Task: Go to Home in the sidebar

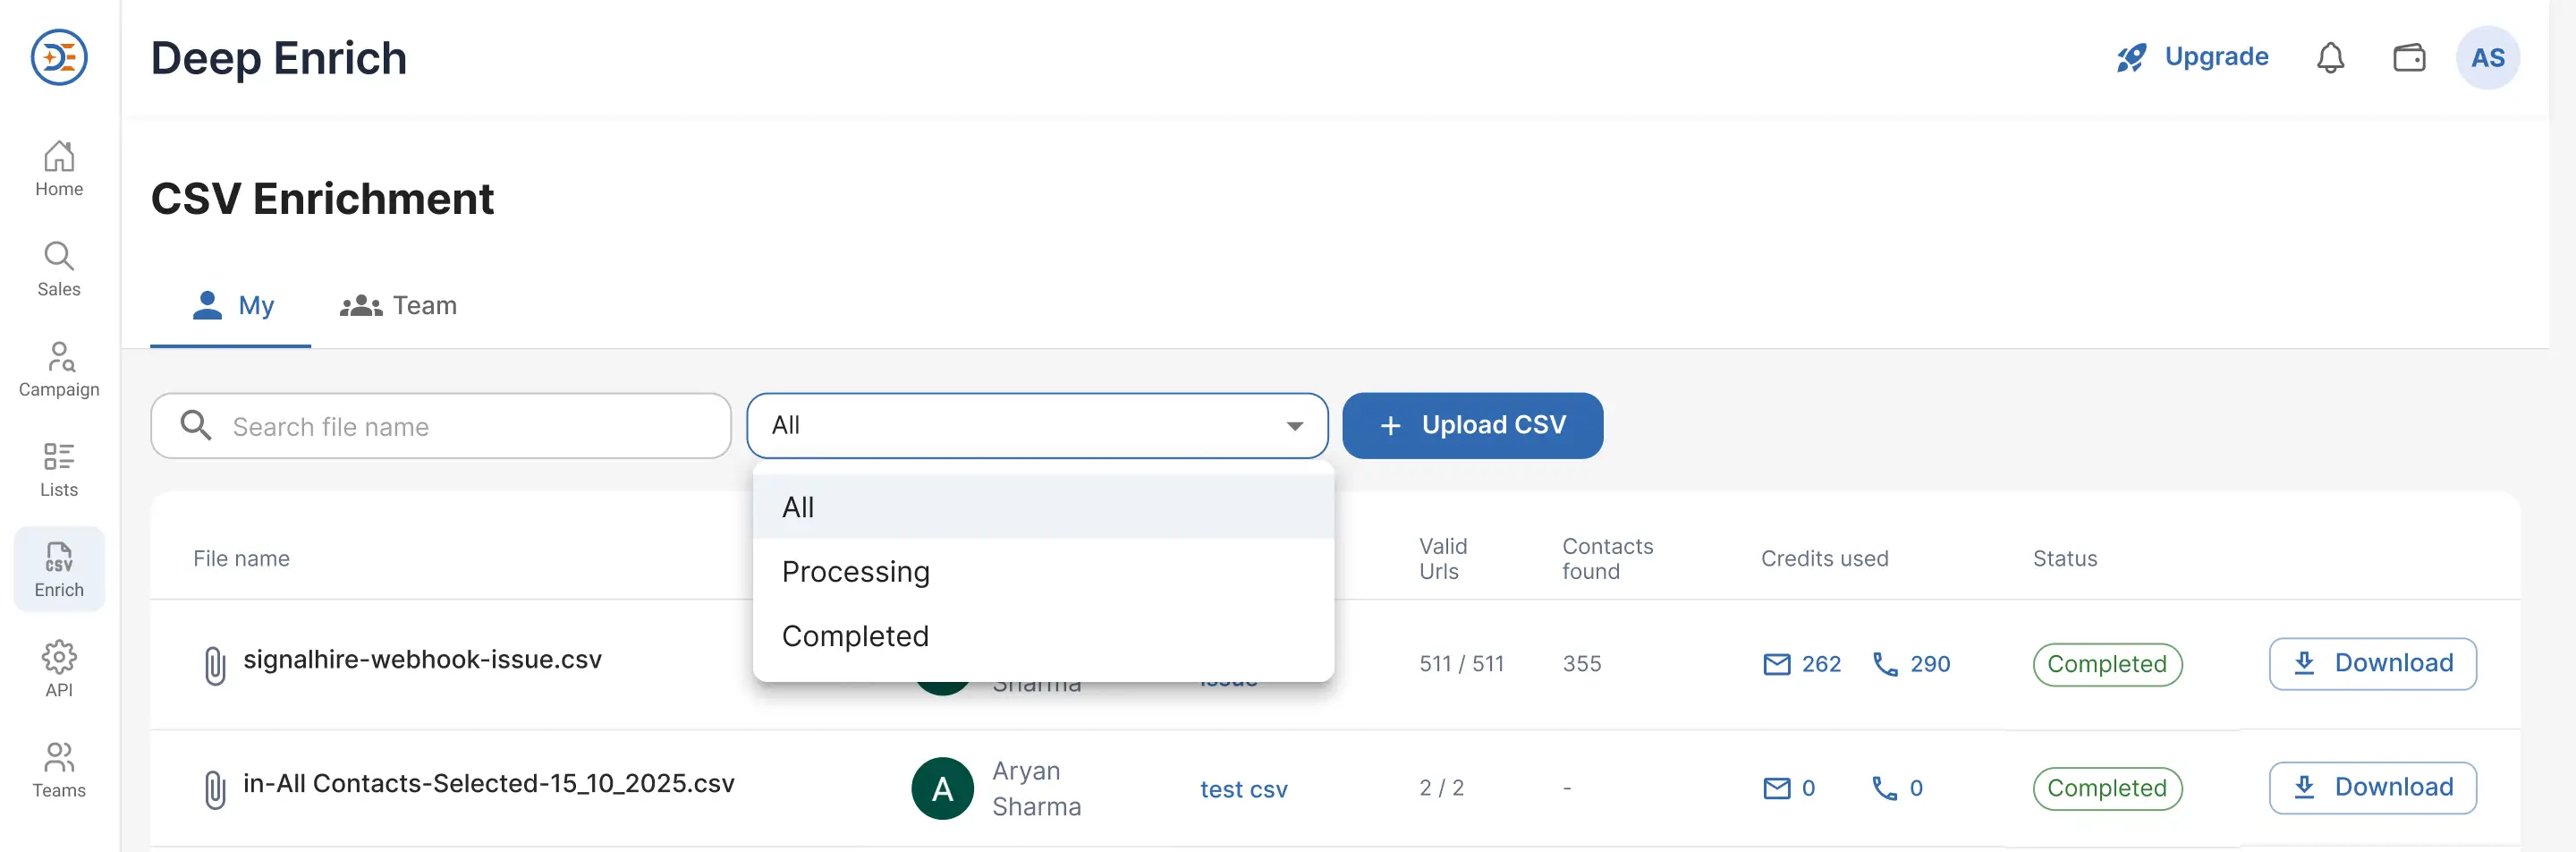Action: (59, 168)
